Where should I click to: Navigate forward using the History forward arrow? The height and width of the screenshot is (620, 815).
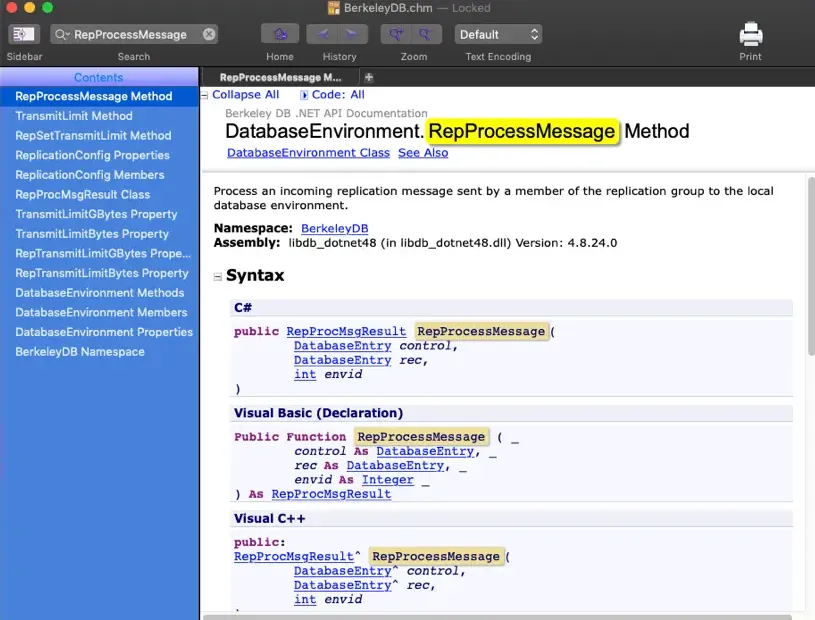352,33
